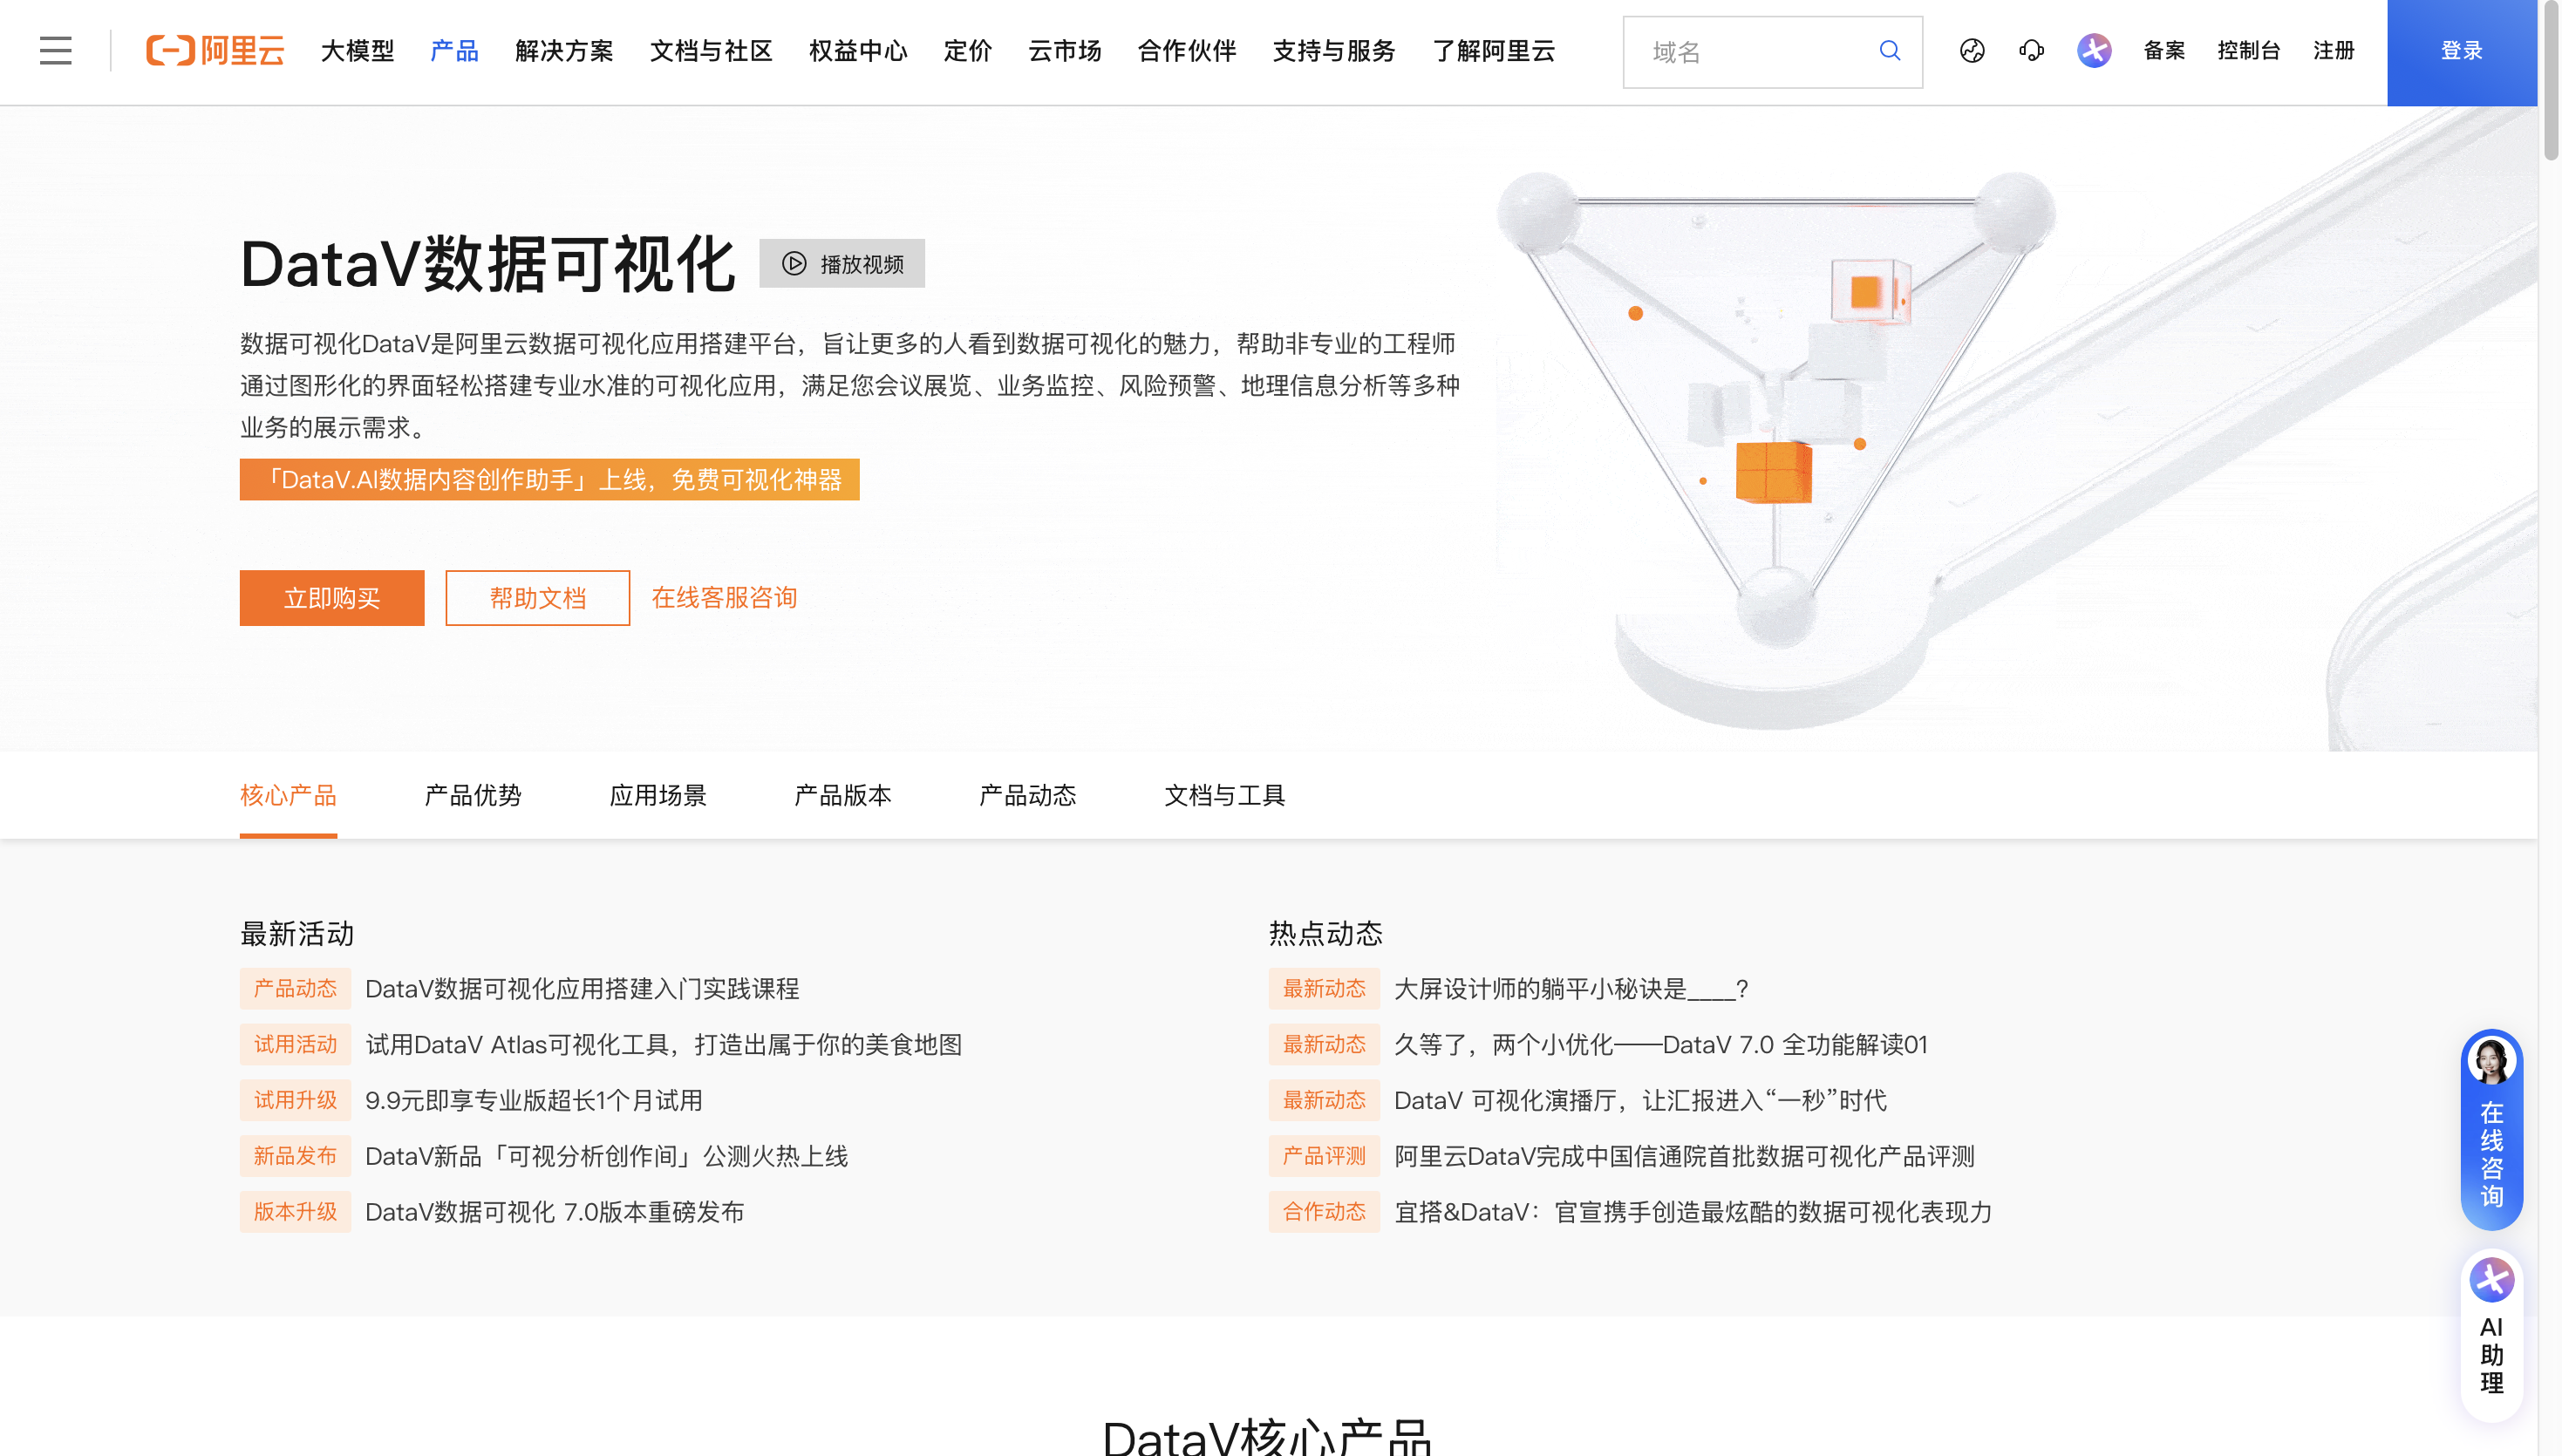
Task: Click the magnifier in the domain search box
Action: click(1888, 51)
